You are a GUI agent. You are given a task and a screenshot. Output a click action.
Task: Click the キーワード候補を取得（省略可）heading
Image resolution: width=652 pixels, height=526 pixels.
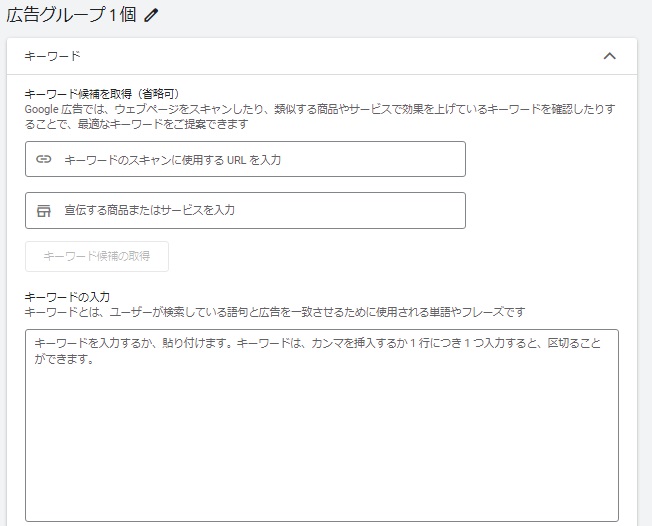tap(102, 94)
